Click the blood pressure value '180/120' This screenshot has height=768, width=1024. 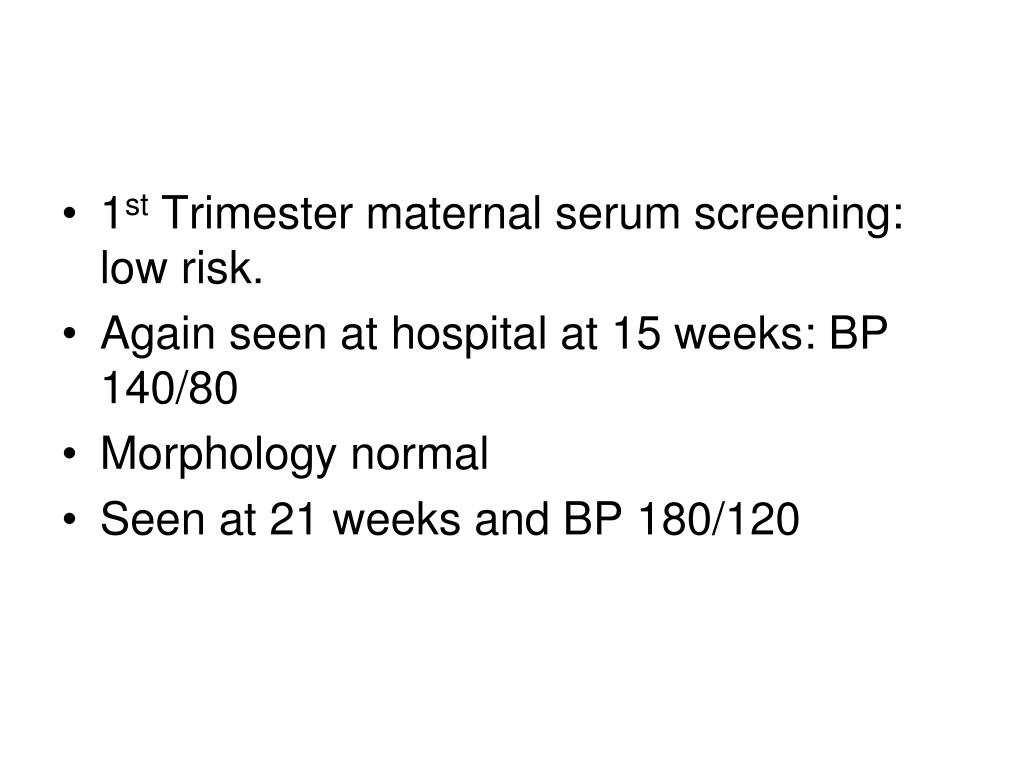click(x=718, y=520)
